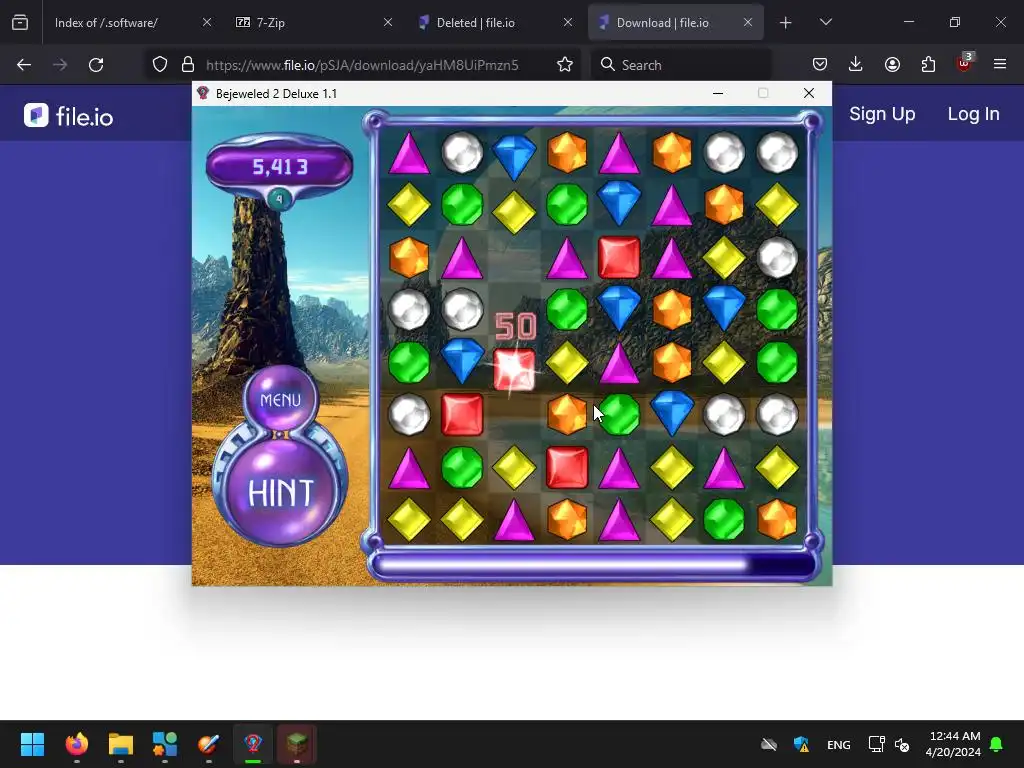Select the top-right white round gem

tap(776, 153)
